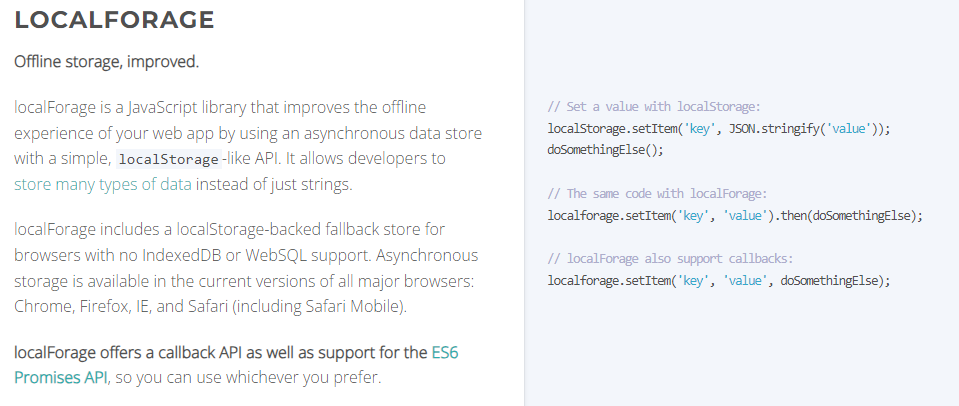Click the inline localStorage code snippet
This screenshot has height=406, width=959.
pos(169,159)
